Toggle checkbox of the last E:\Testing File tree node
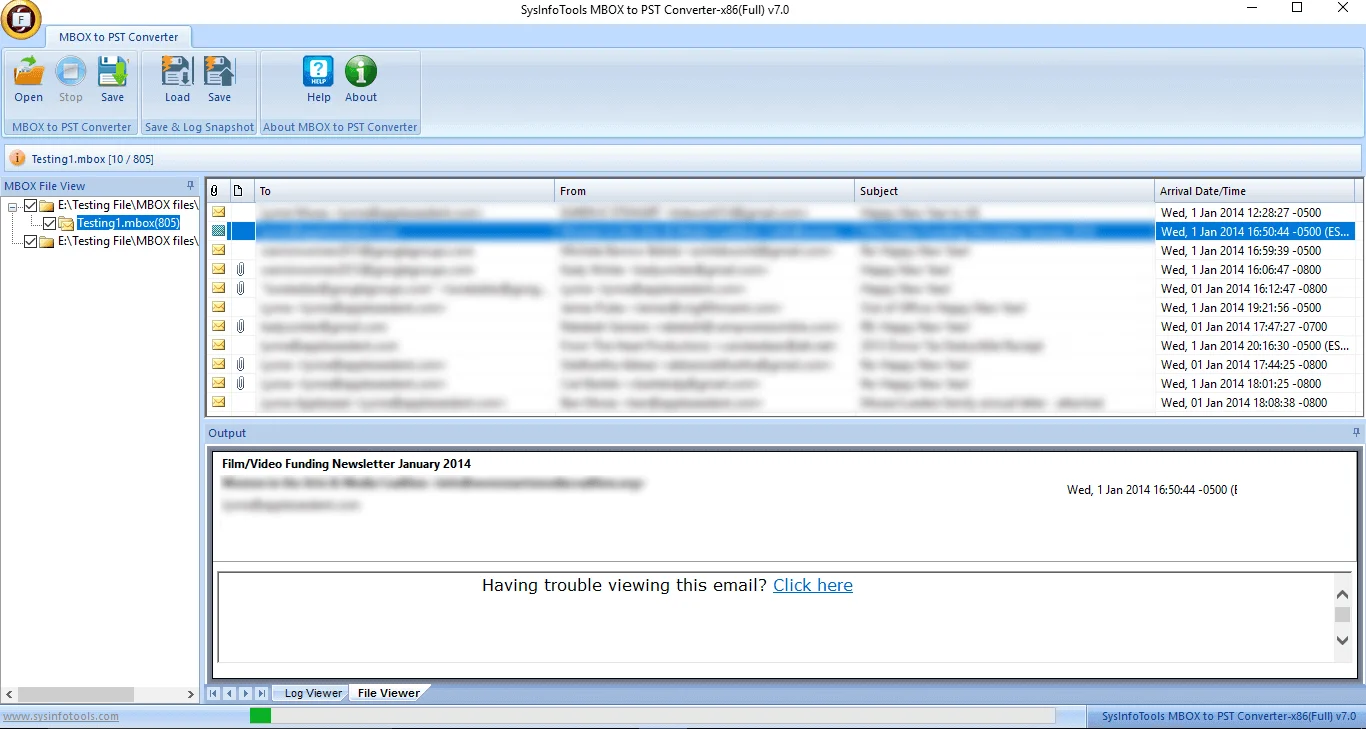Image resolution: width=1366 pixels, height=729 pixels. (x=30, y=241)
